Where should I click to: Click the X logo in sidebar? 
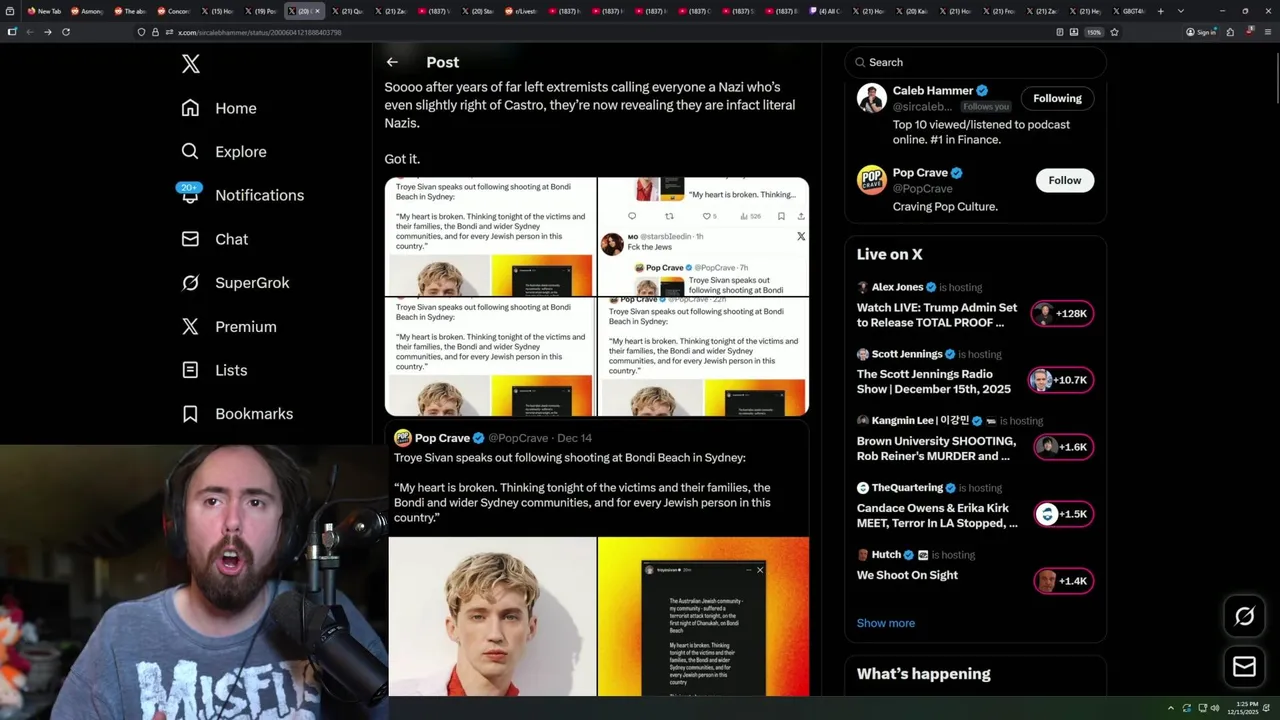click(190, 64)
